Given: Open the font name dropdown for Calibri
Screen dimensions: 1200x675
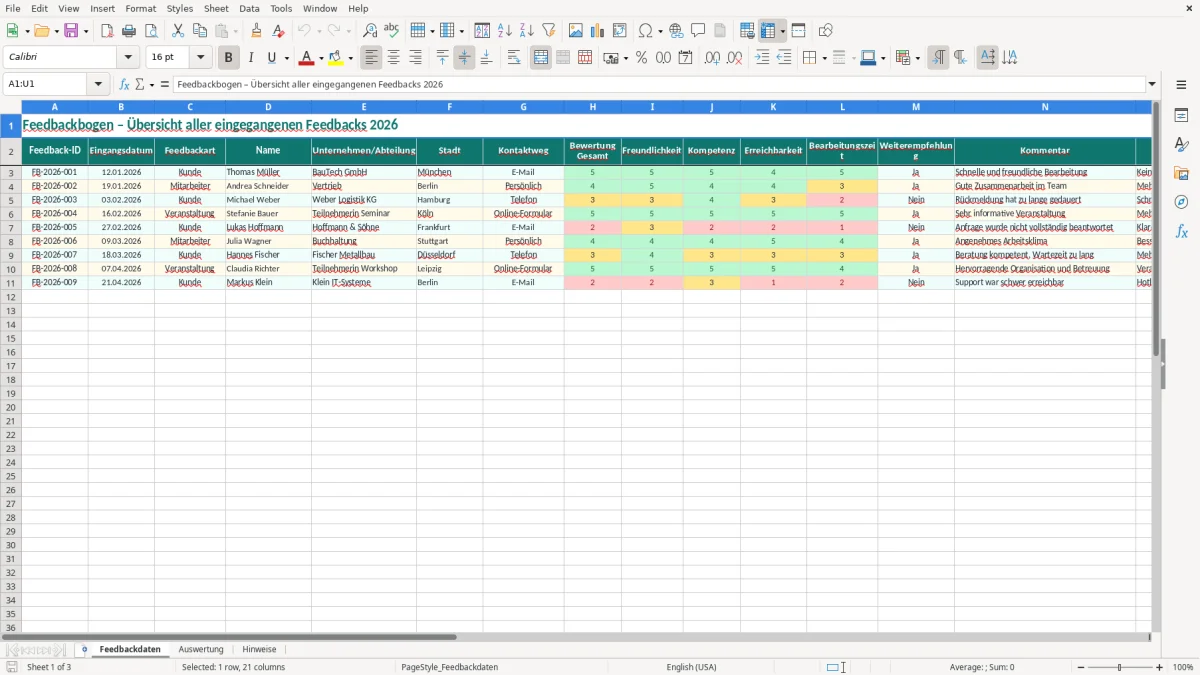Looking at the screenshot, I should pos(128,58).
